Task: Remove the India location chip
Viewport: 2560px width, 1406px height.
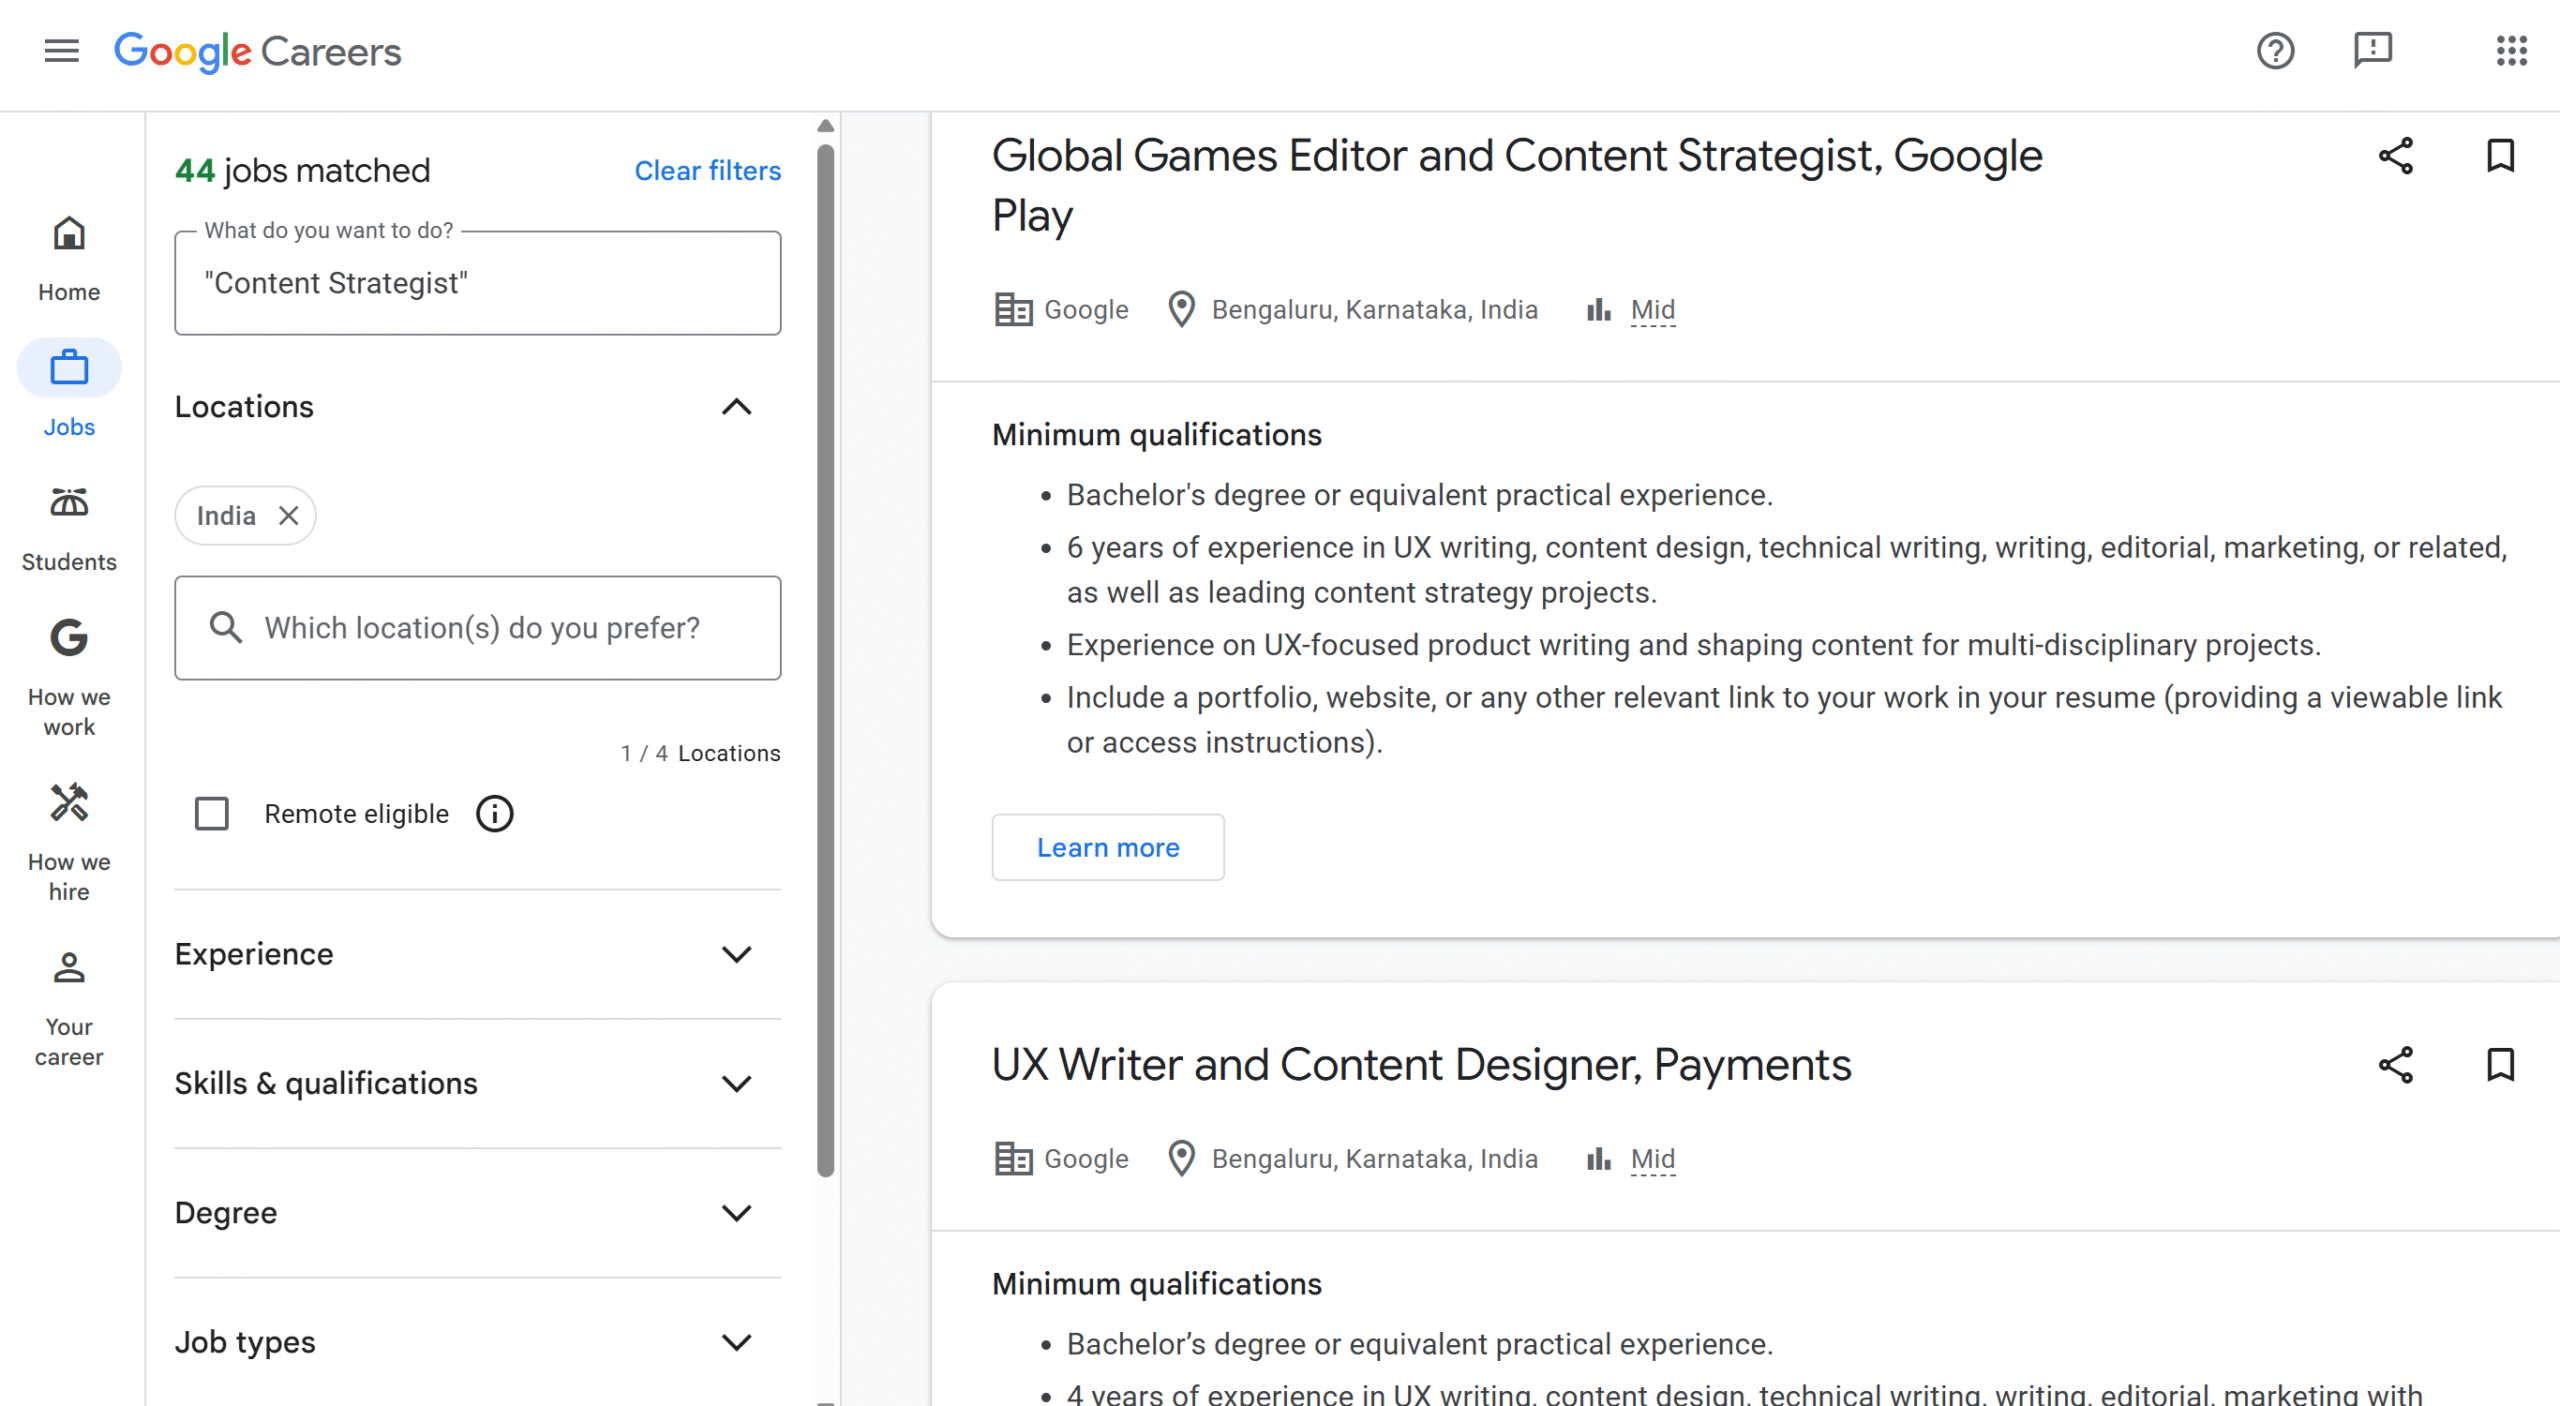Action: pyautogui.click(x=288, y=515)
